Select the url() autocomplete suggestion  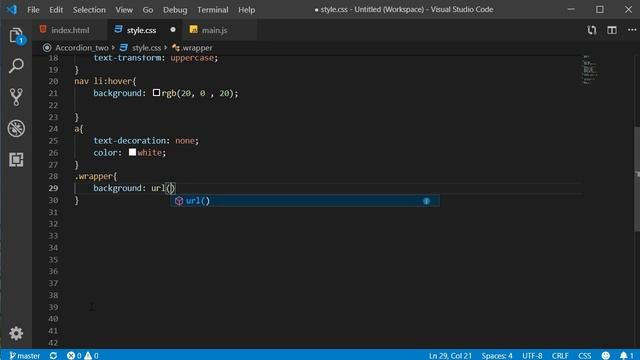305,201
